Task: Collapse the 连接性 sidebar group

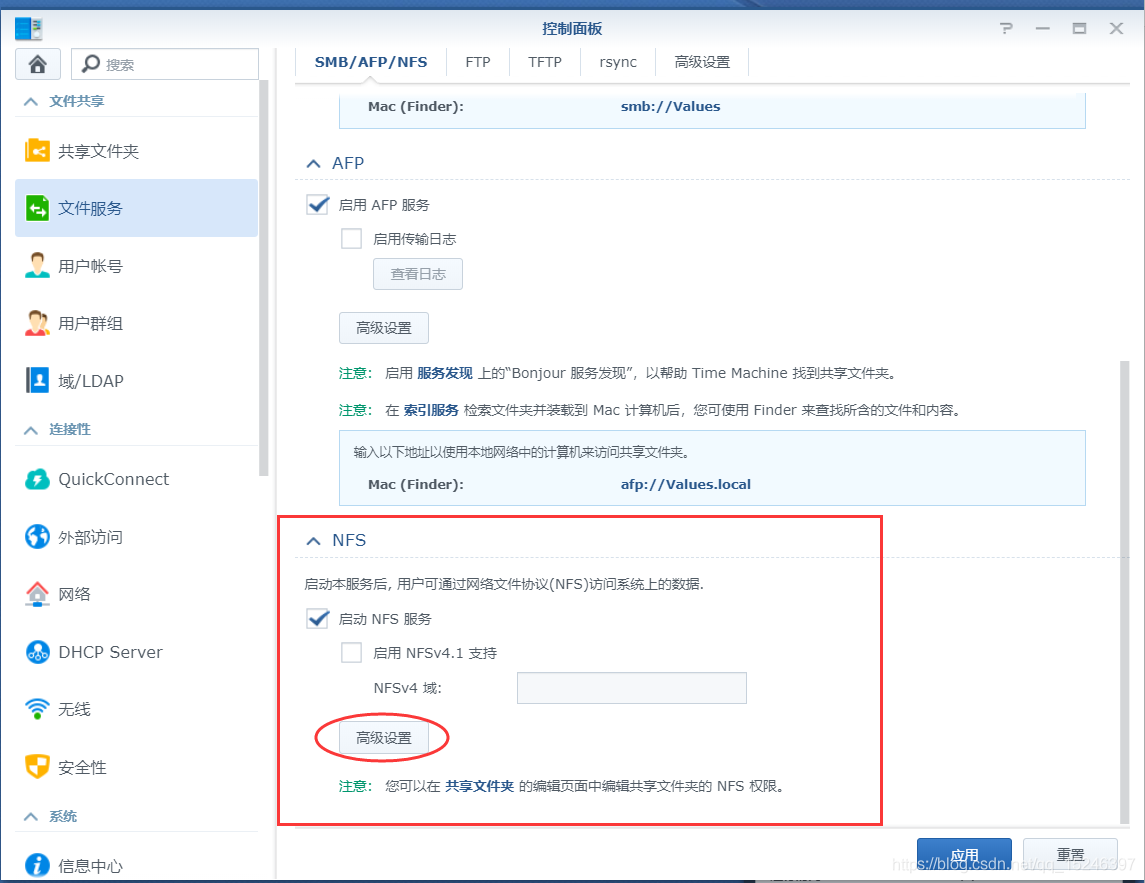Action: (31, 430)
